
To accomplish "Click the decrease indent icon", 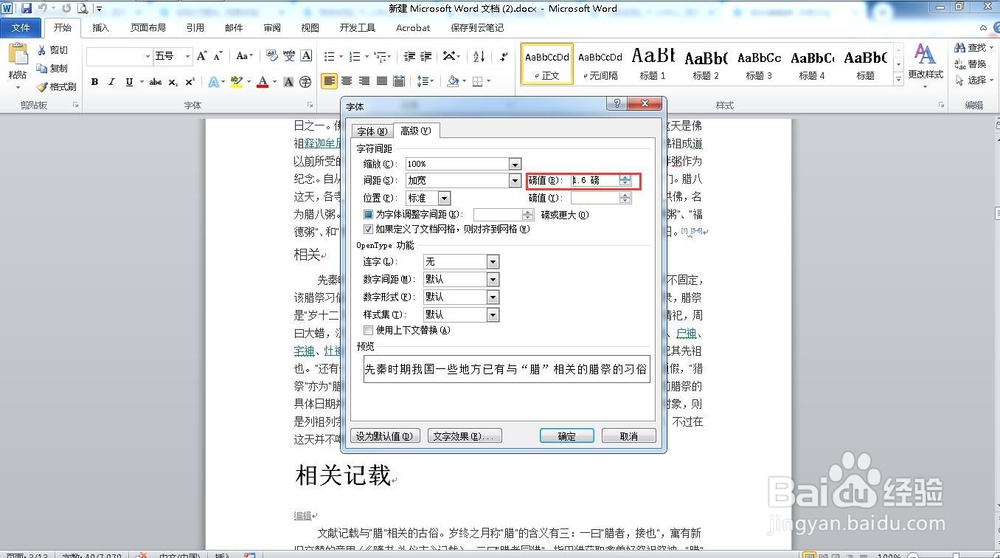I will pos(409,56).
